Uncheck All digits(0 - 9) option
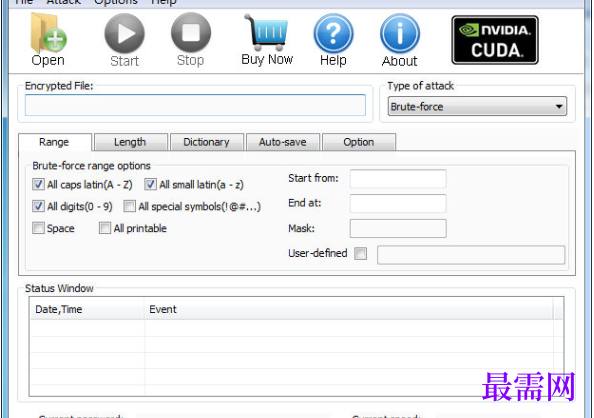 pos(38,207)
